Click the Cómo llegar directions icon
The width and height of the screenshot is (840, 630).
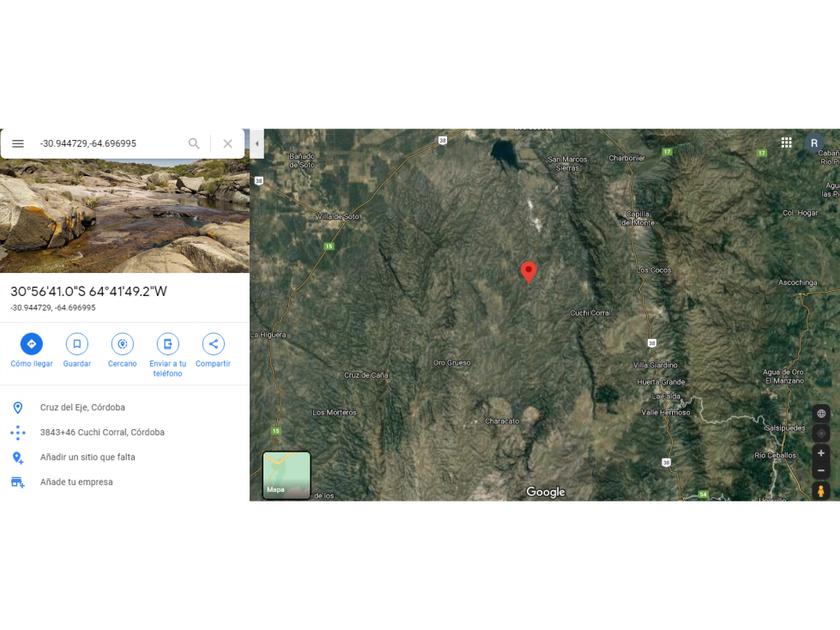point(32,344)
